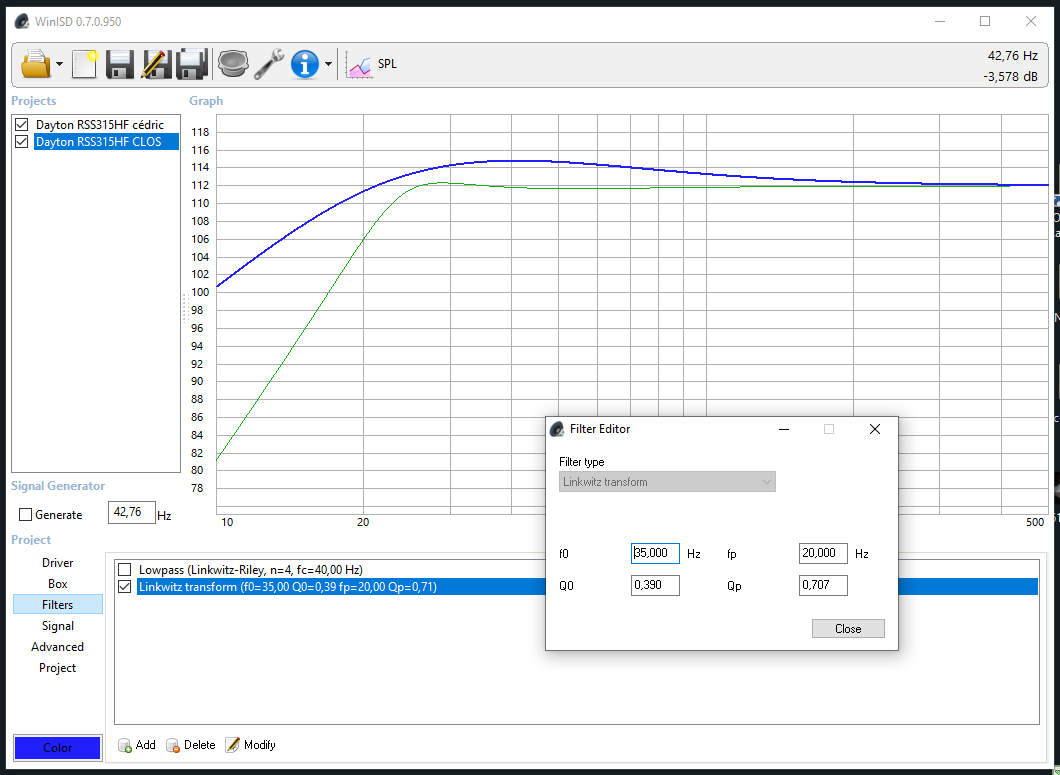Click the blue Color swatch button
Viewport: 1060px width, 775px height.
[x=57, y=748]
